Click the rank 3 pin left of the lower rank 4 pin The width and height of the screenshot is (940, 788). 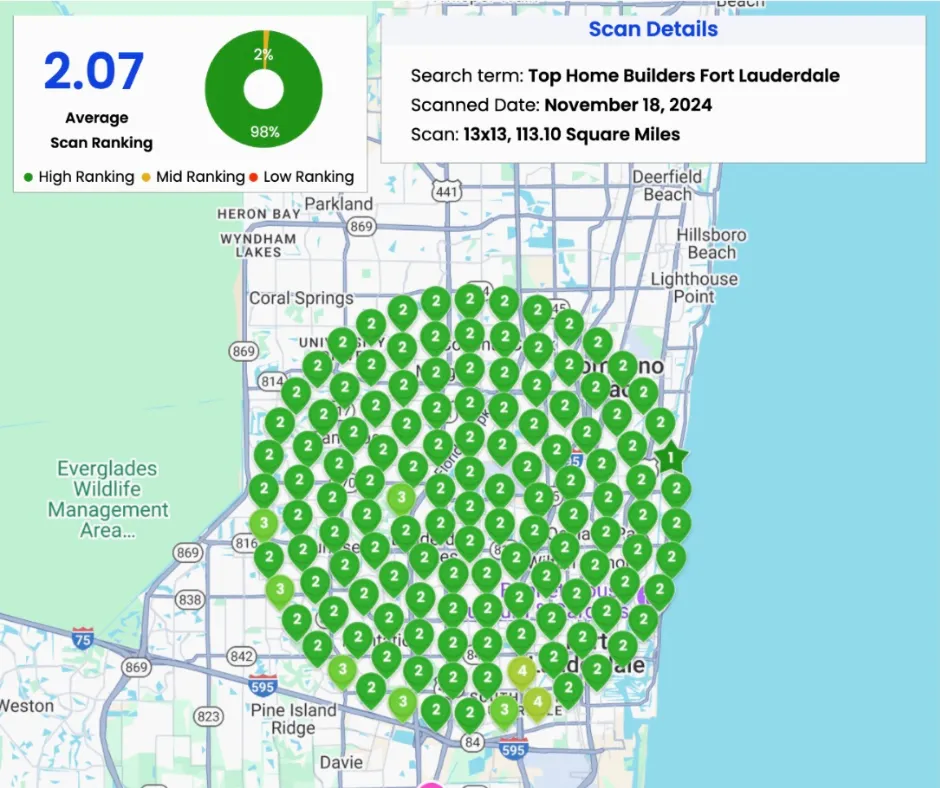pyautogui.click(x=504, y=712)
